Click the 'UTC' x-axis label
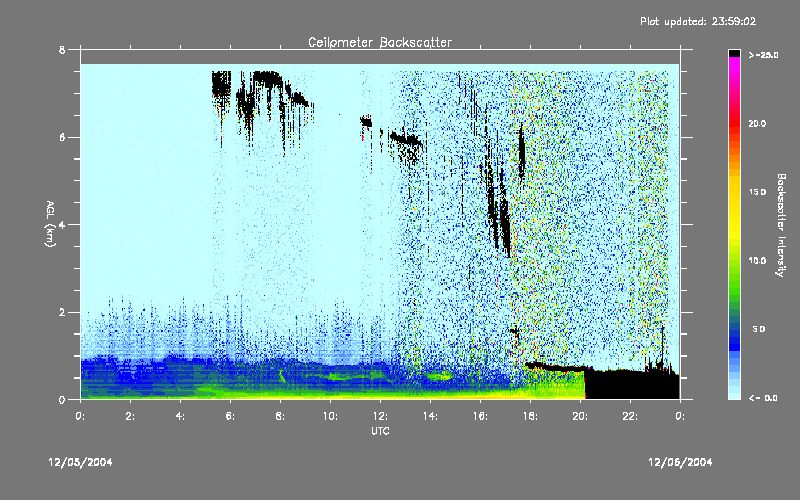 (x=380, y=431)
